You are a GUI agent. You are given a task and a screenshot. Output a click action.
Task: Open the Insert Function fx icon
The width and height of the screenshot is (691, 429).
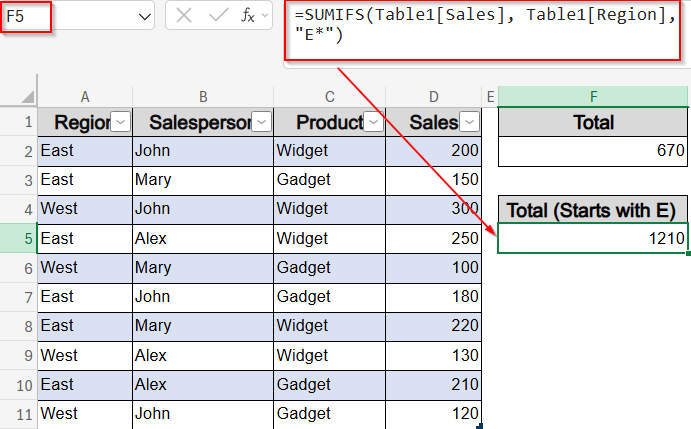[x=248, y=16]
